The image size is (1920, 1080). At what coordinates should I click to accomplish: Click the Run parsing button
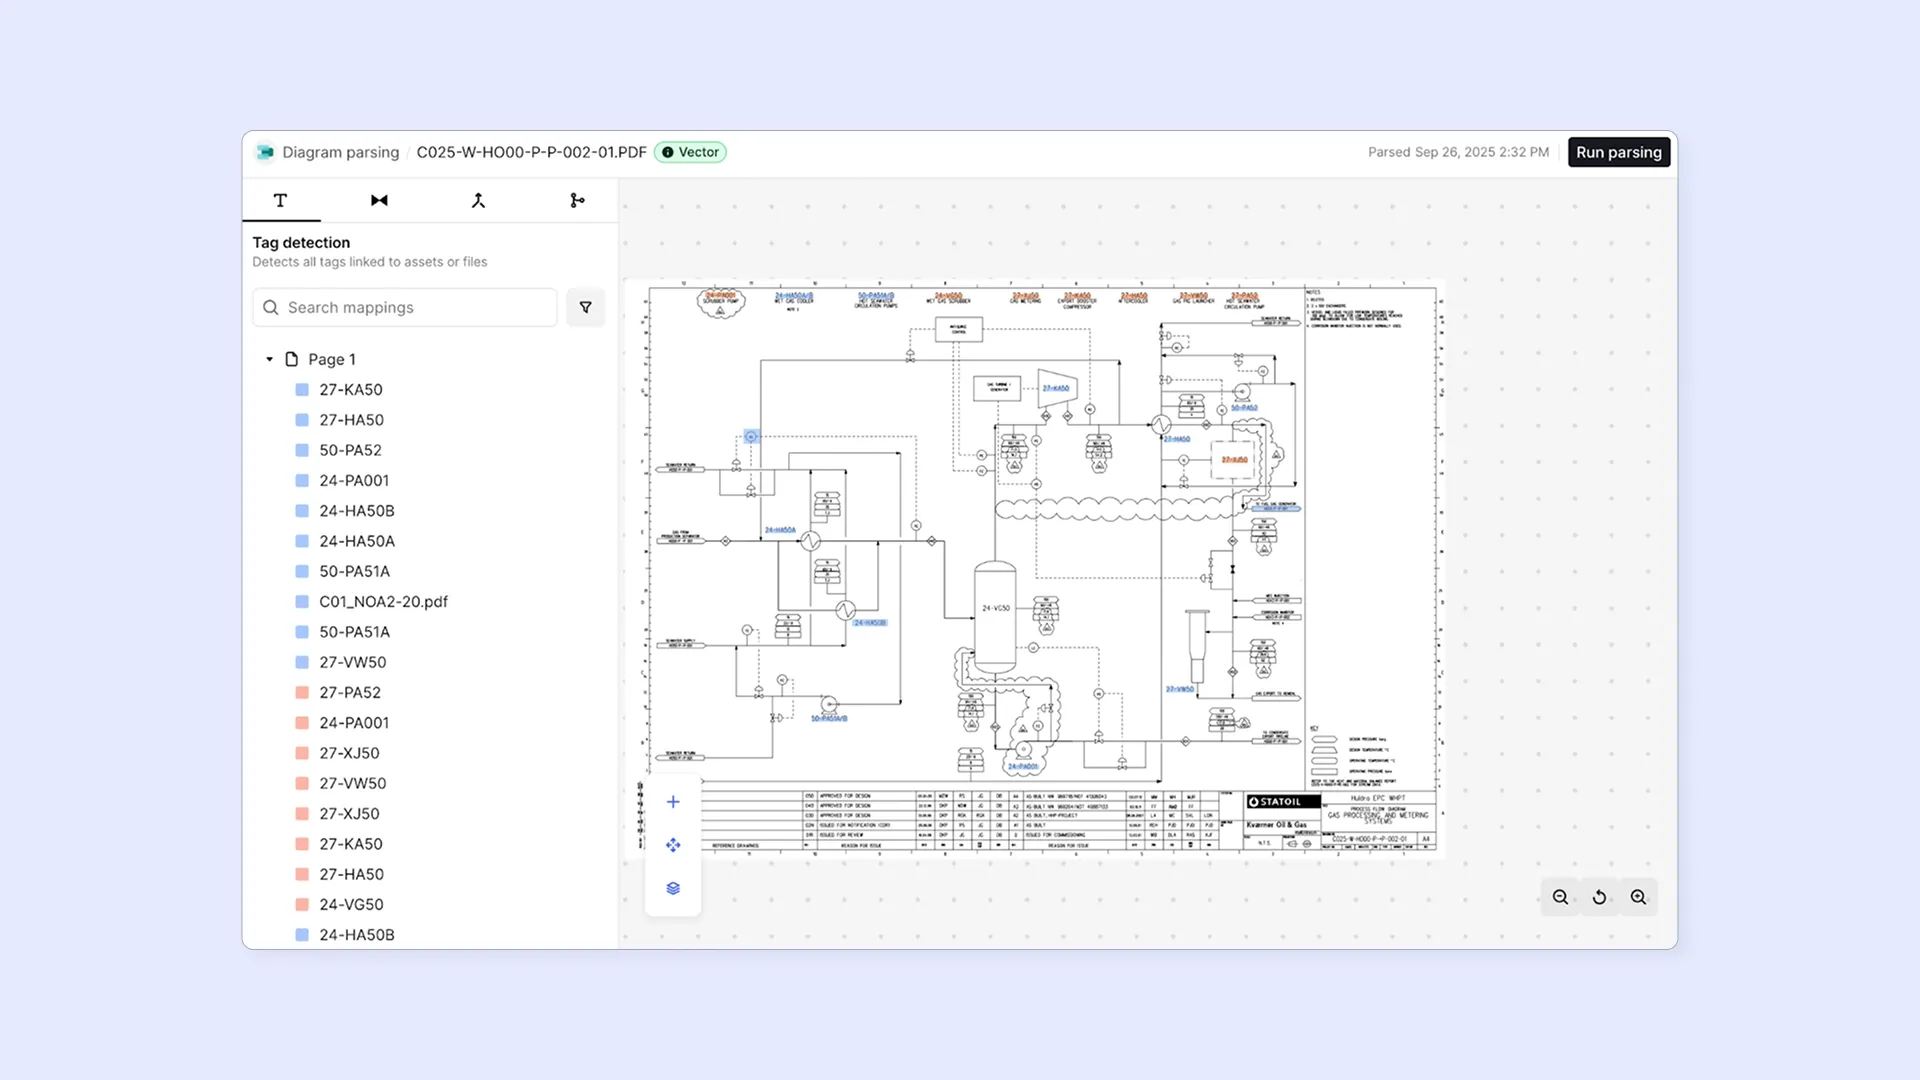1619,152
